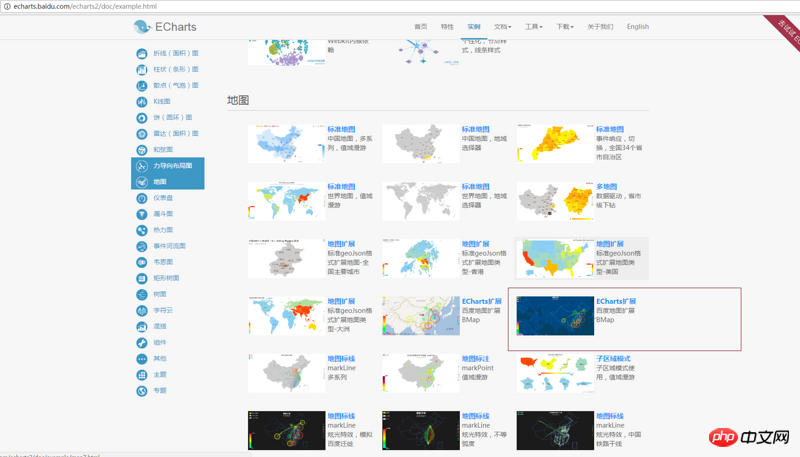Click the echarts.baidu.com address bar
Viewport: 800px width, 457px height.
click(398, 6)
